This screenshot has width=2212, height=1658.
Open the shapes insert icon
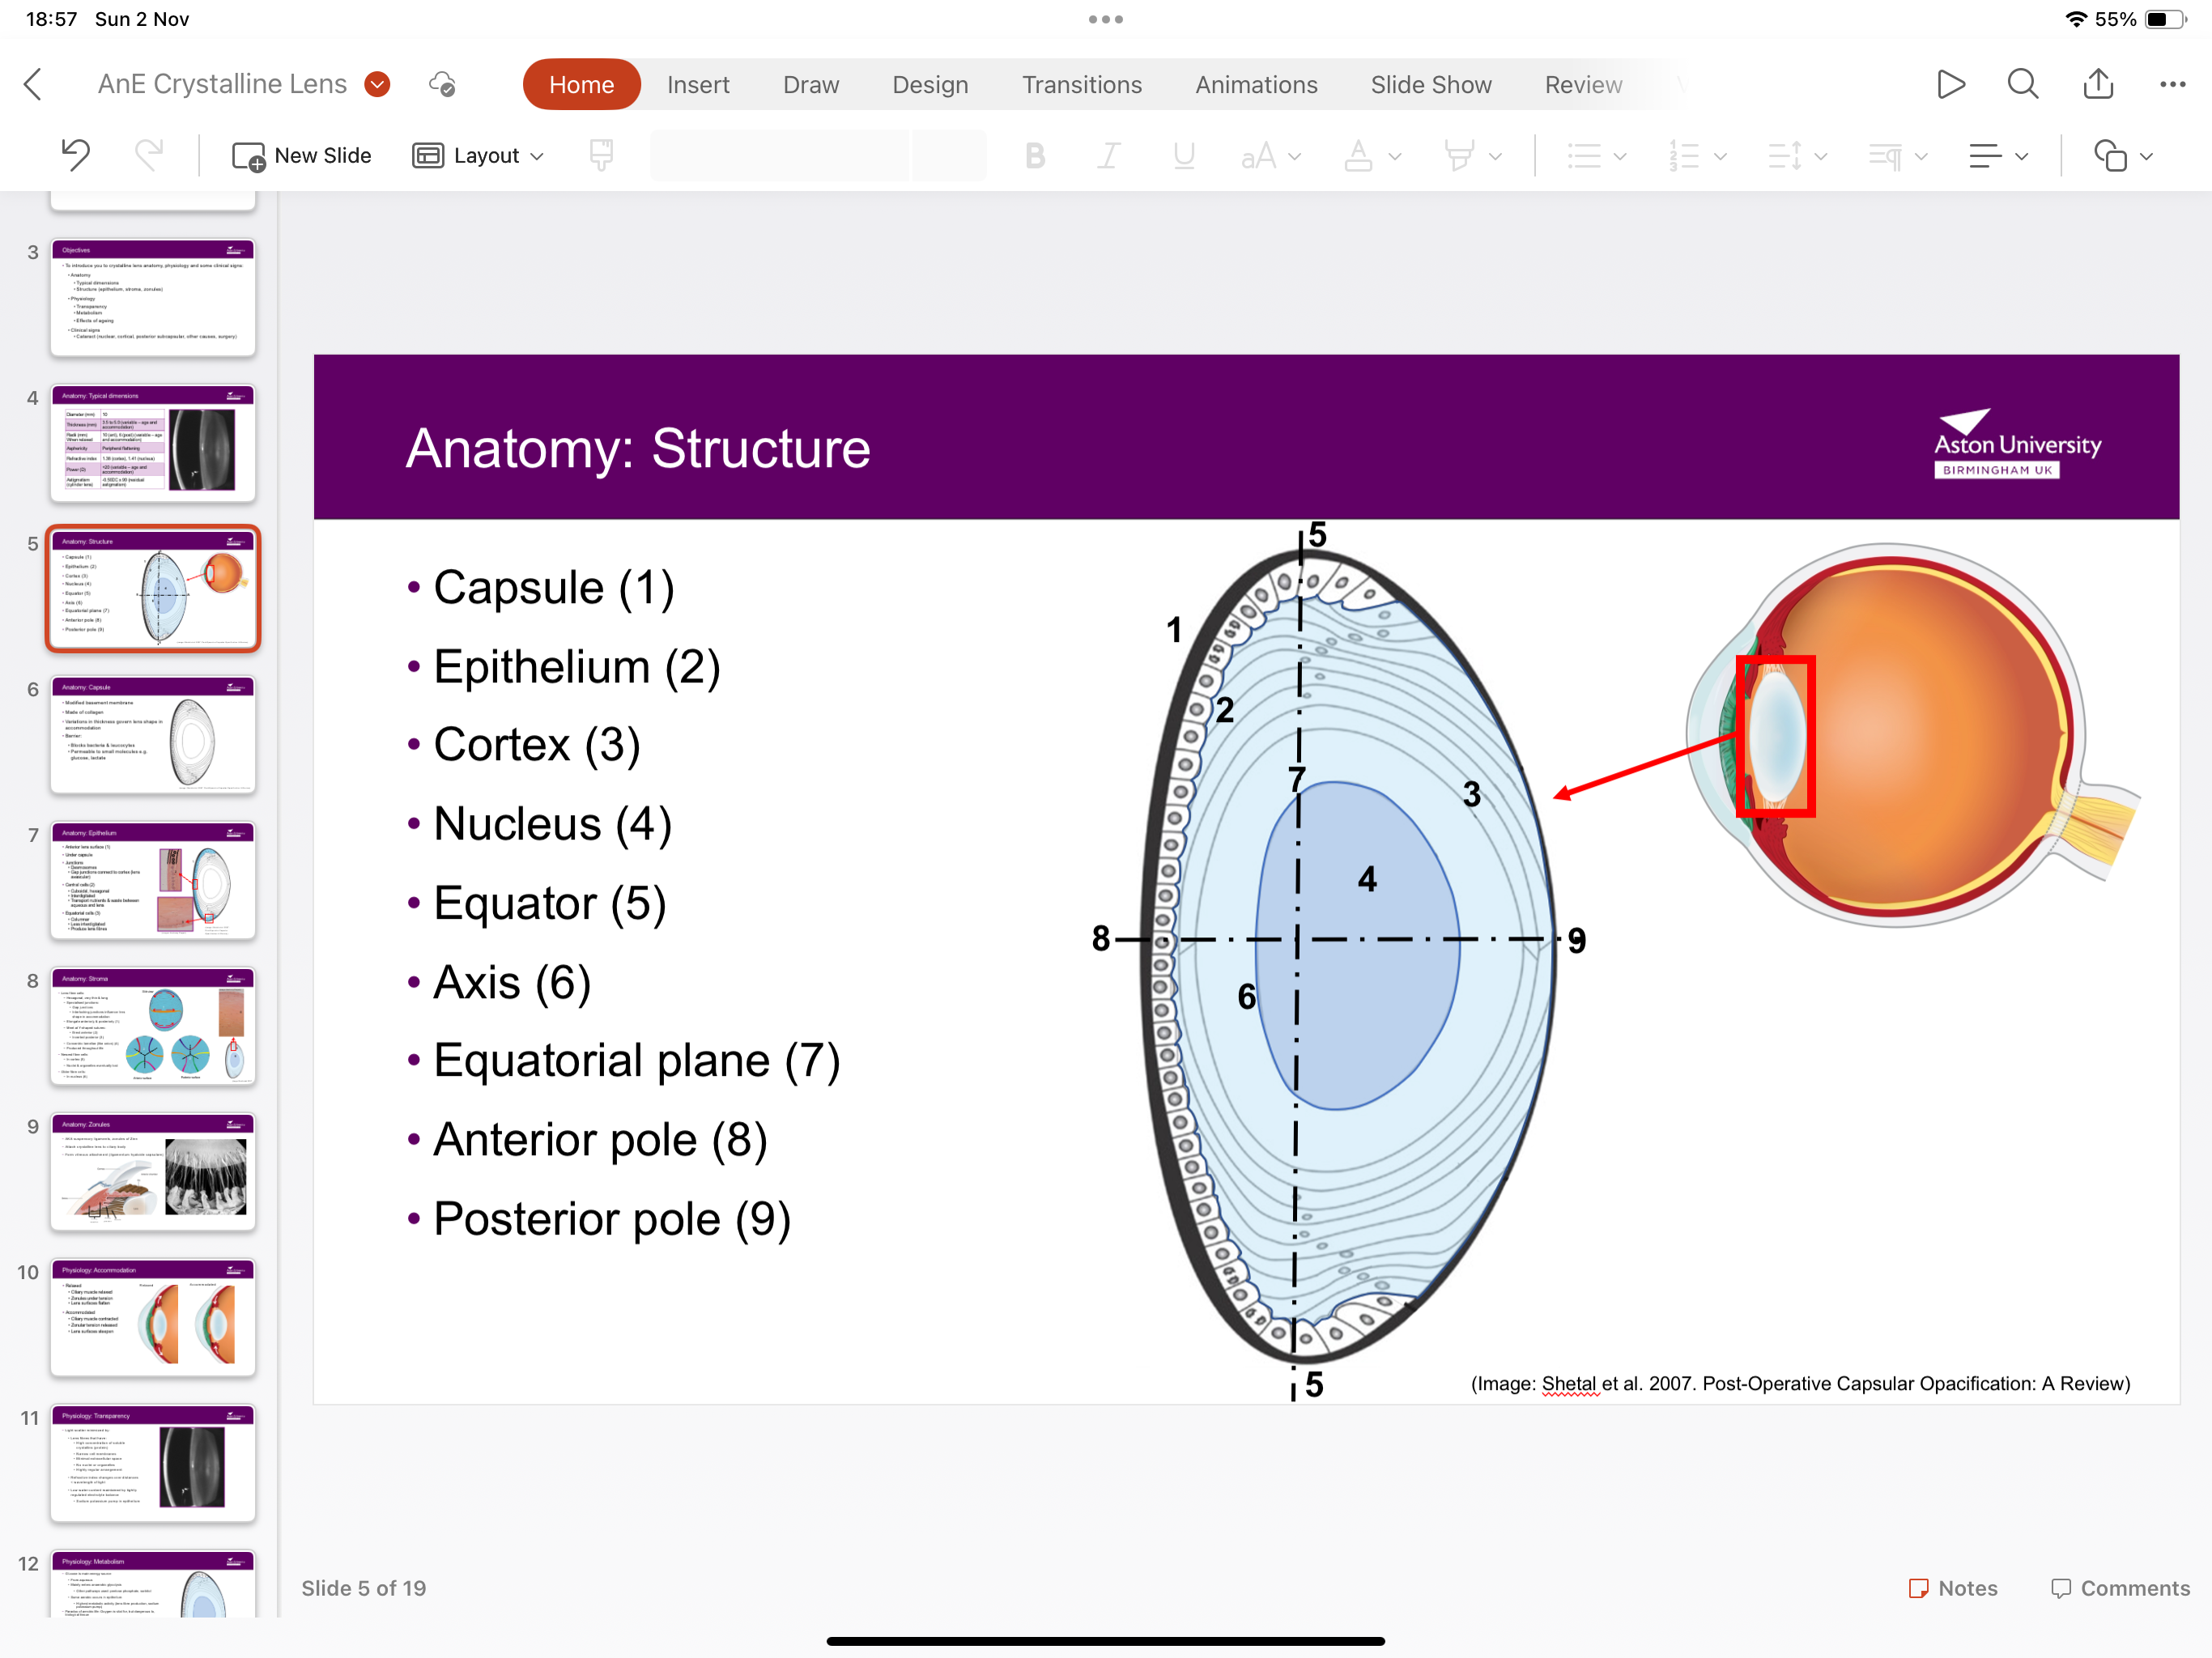pyautogui.click(x=2110, y=156)
